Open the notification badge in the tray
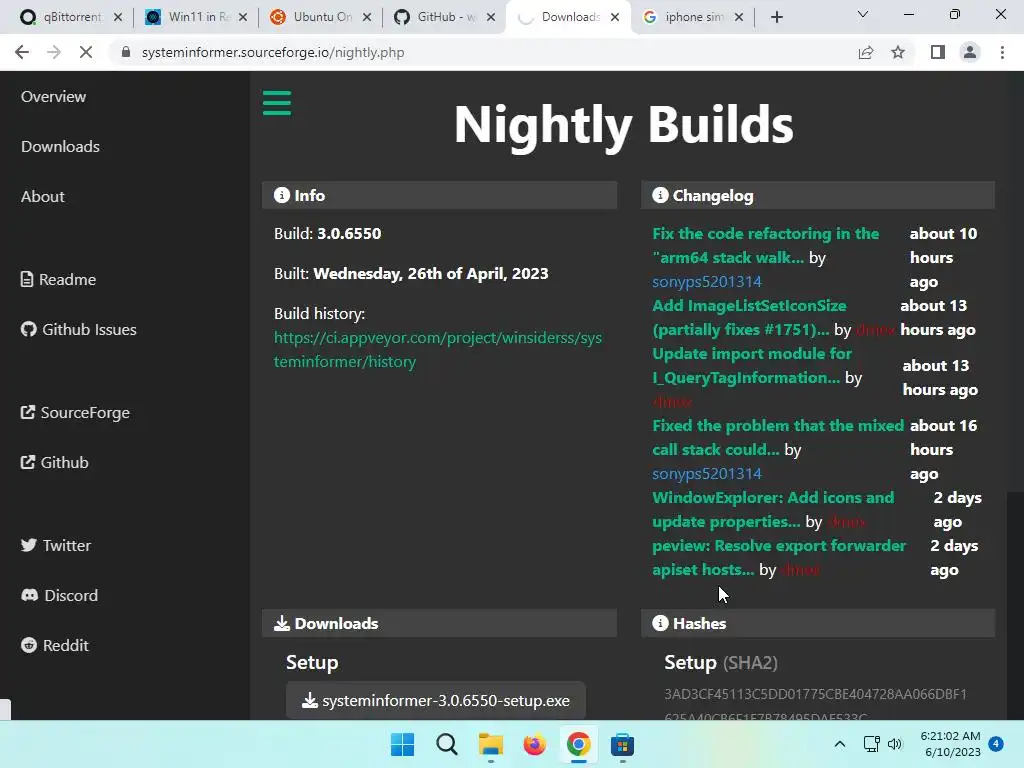 [x=996, y=744]
